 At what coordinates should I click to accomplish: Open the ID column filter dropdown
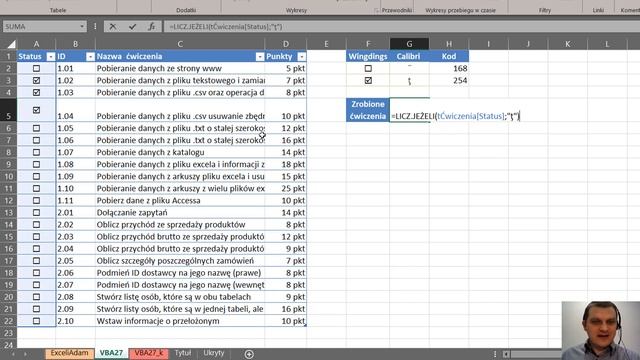click(90, 57)
